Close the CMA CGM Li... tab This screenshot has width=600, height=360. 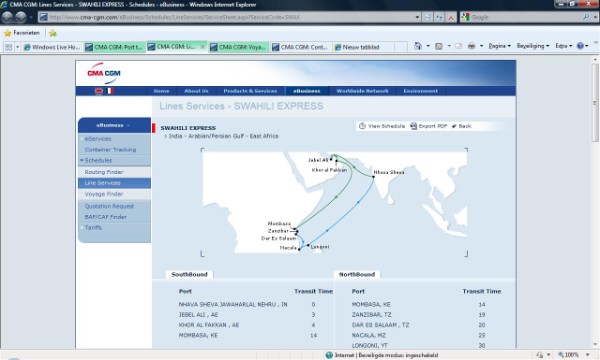pyautogui.click(x=203, y=47)
